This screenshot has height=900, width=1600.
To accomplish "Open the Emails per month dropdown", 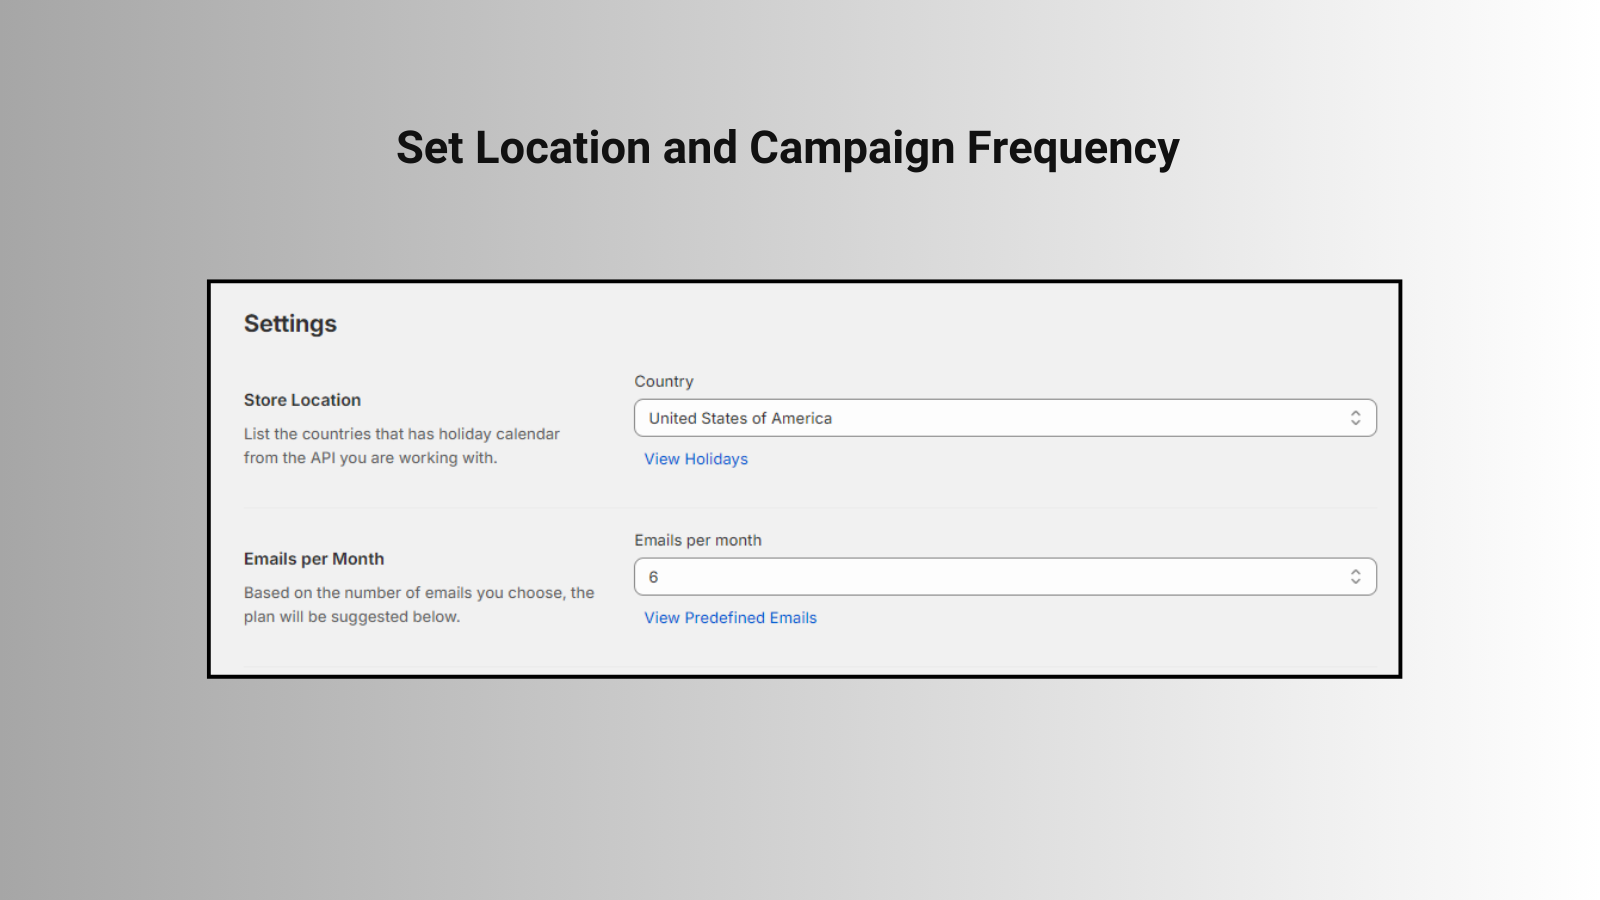I will pos(1005,577).
